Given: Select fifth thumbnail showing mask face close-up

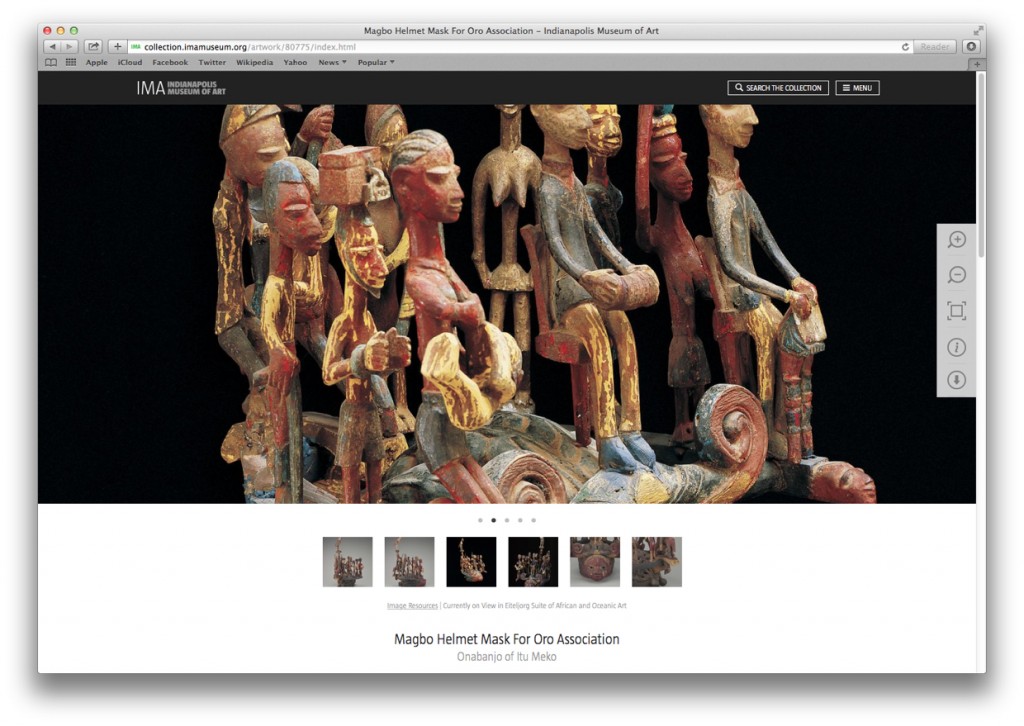Looking at the screenshot, I should click(595, 562).
